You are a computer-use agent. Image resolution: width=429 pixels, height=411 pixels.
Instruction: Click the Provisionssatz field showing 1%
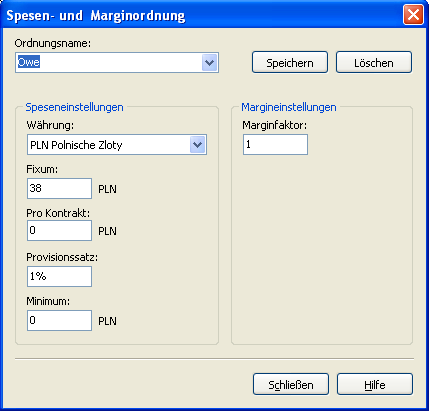point(59,276)
